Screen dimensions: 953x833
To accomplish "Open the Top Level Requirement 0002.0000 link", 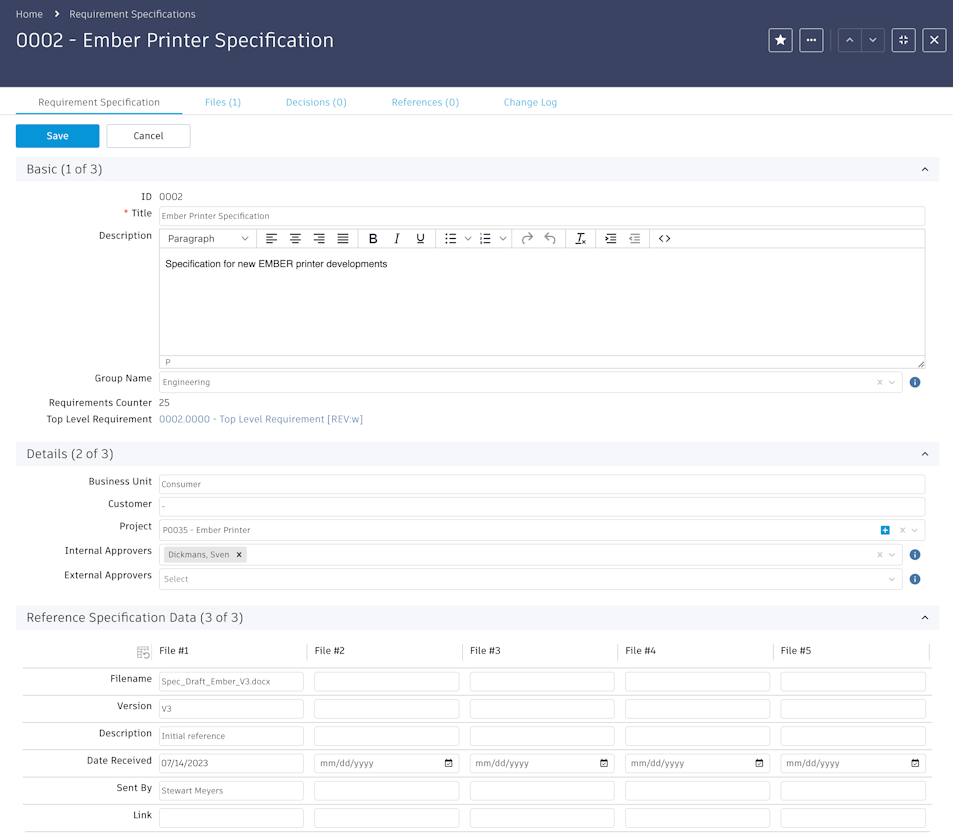I will [261, 419].
